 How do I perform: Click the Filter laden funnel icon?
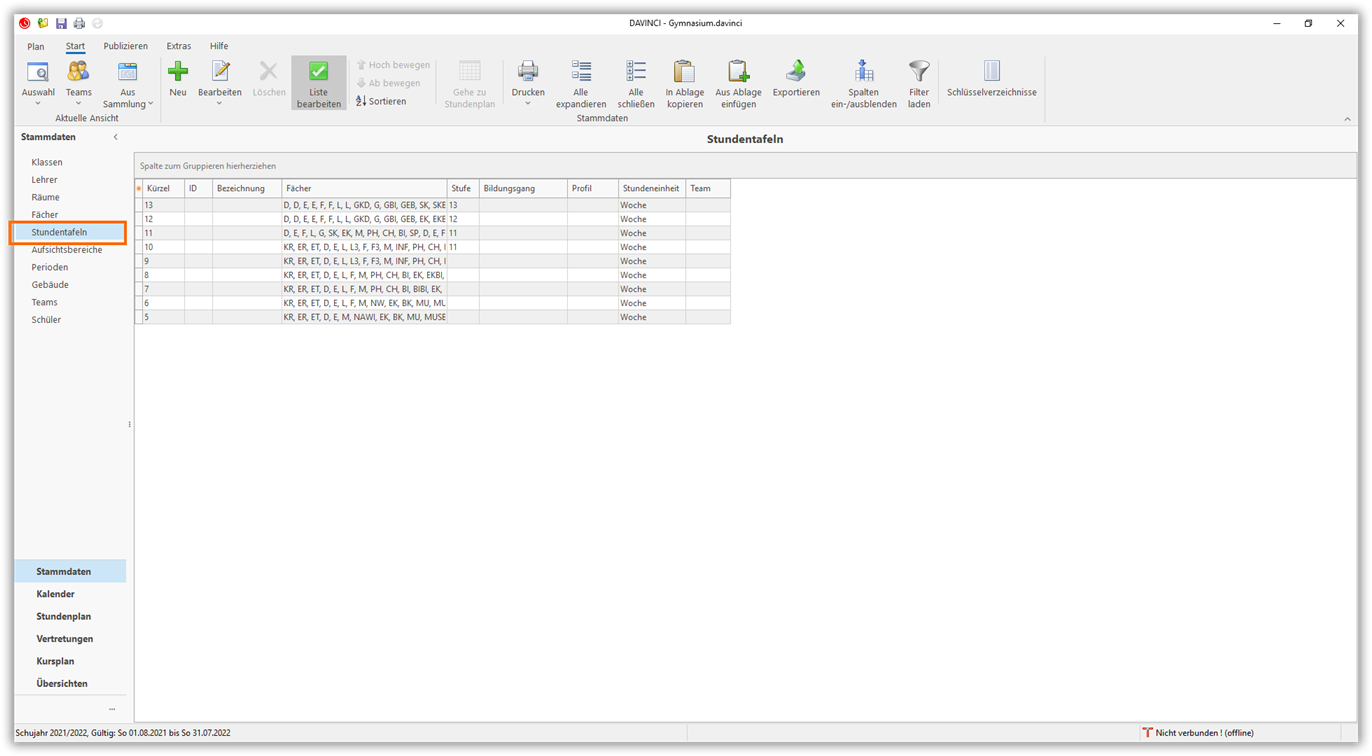[x=919, y=72]
